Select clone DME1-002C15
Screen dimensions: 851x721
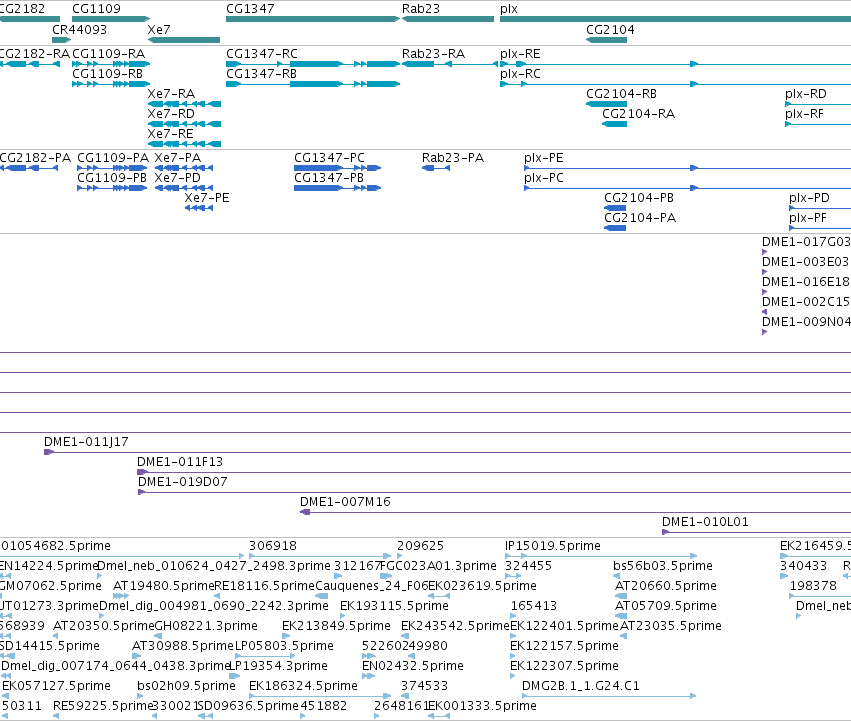tap(765, 312)
